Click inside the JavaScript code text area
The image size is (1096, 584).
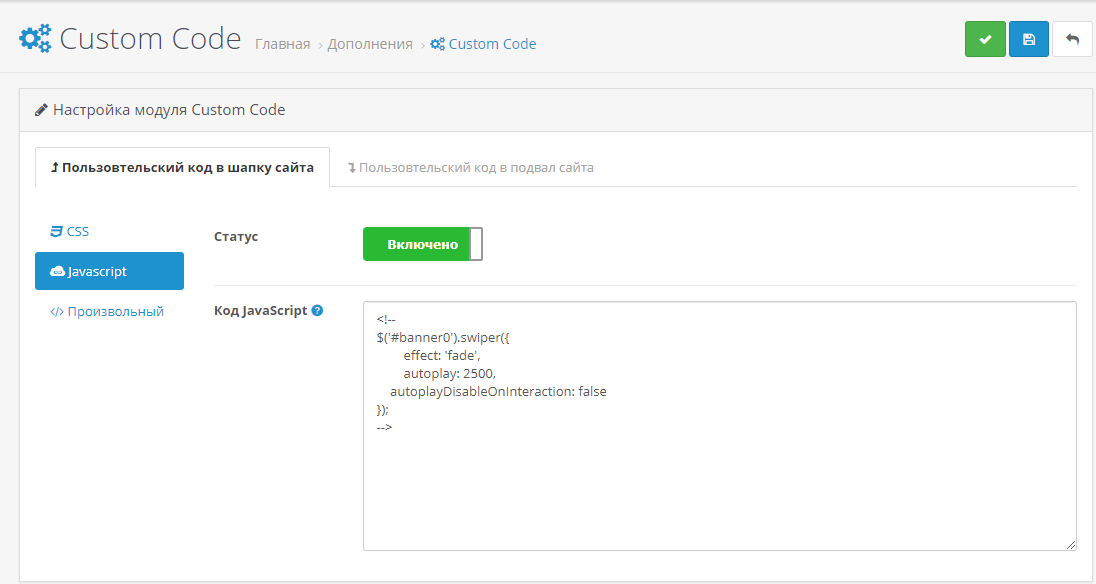[719, 480]
